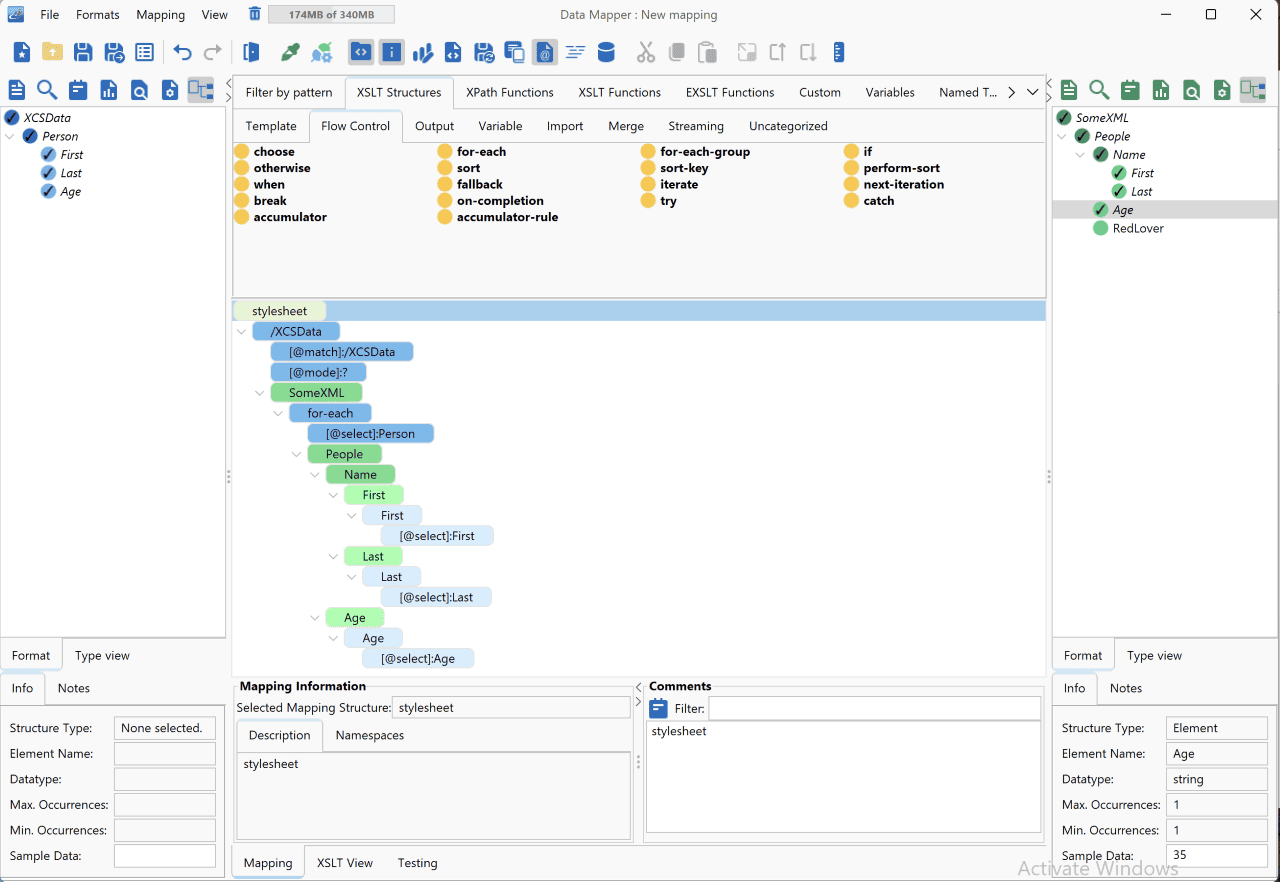
Task: Open the Mapping menu
Action: (161, 15)
